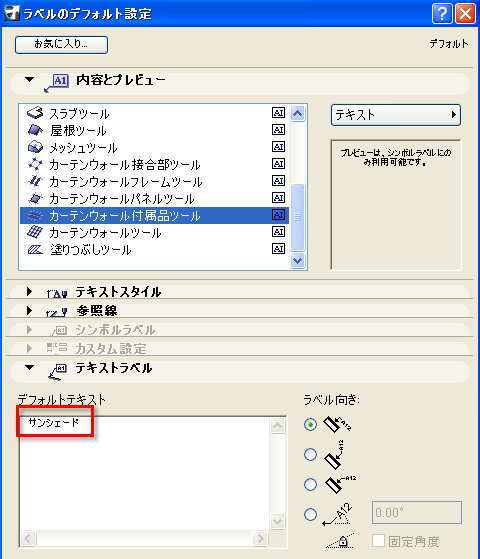Click the curtain wall tool grid icon
480x559 pixels.
35,232
